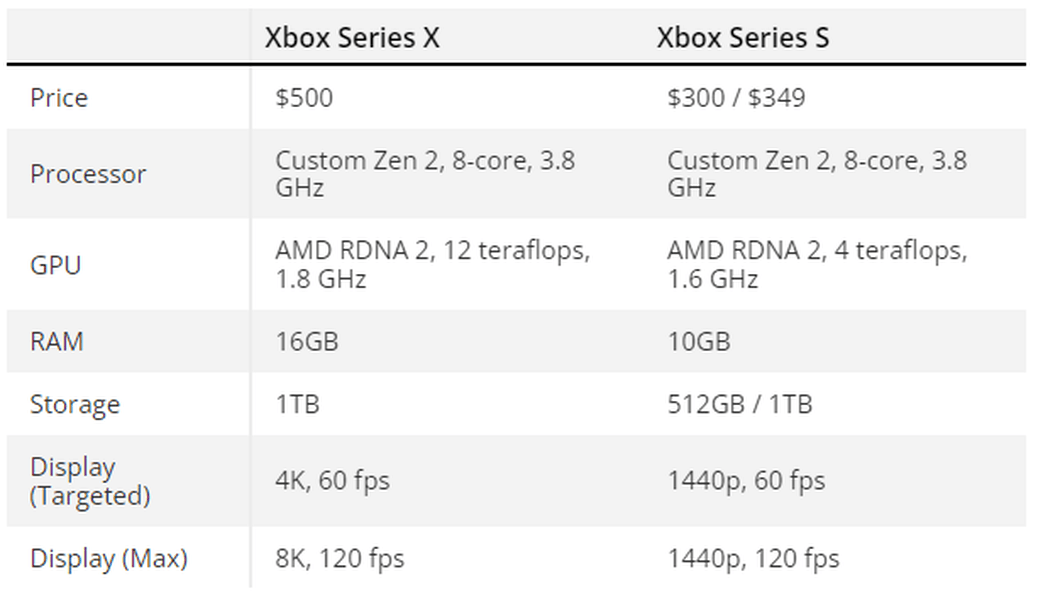
Task: Select the 12 teraflops GPU cell
Action: pos(432,265)
